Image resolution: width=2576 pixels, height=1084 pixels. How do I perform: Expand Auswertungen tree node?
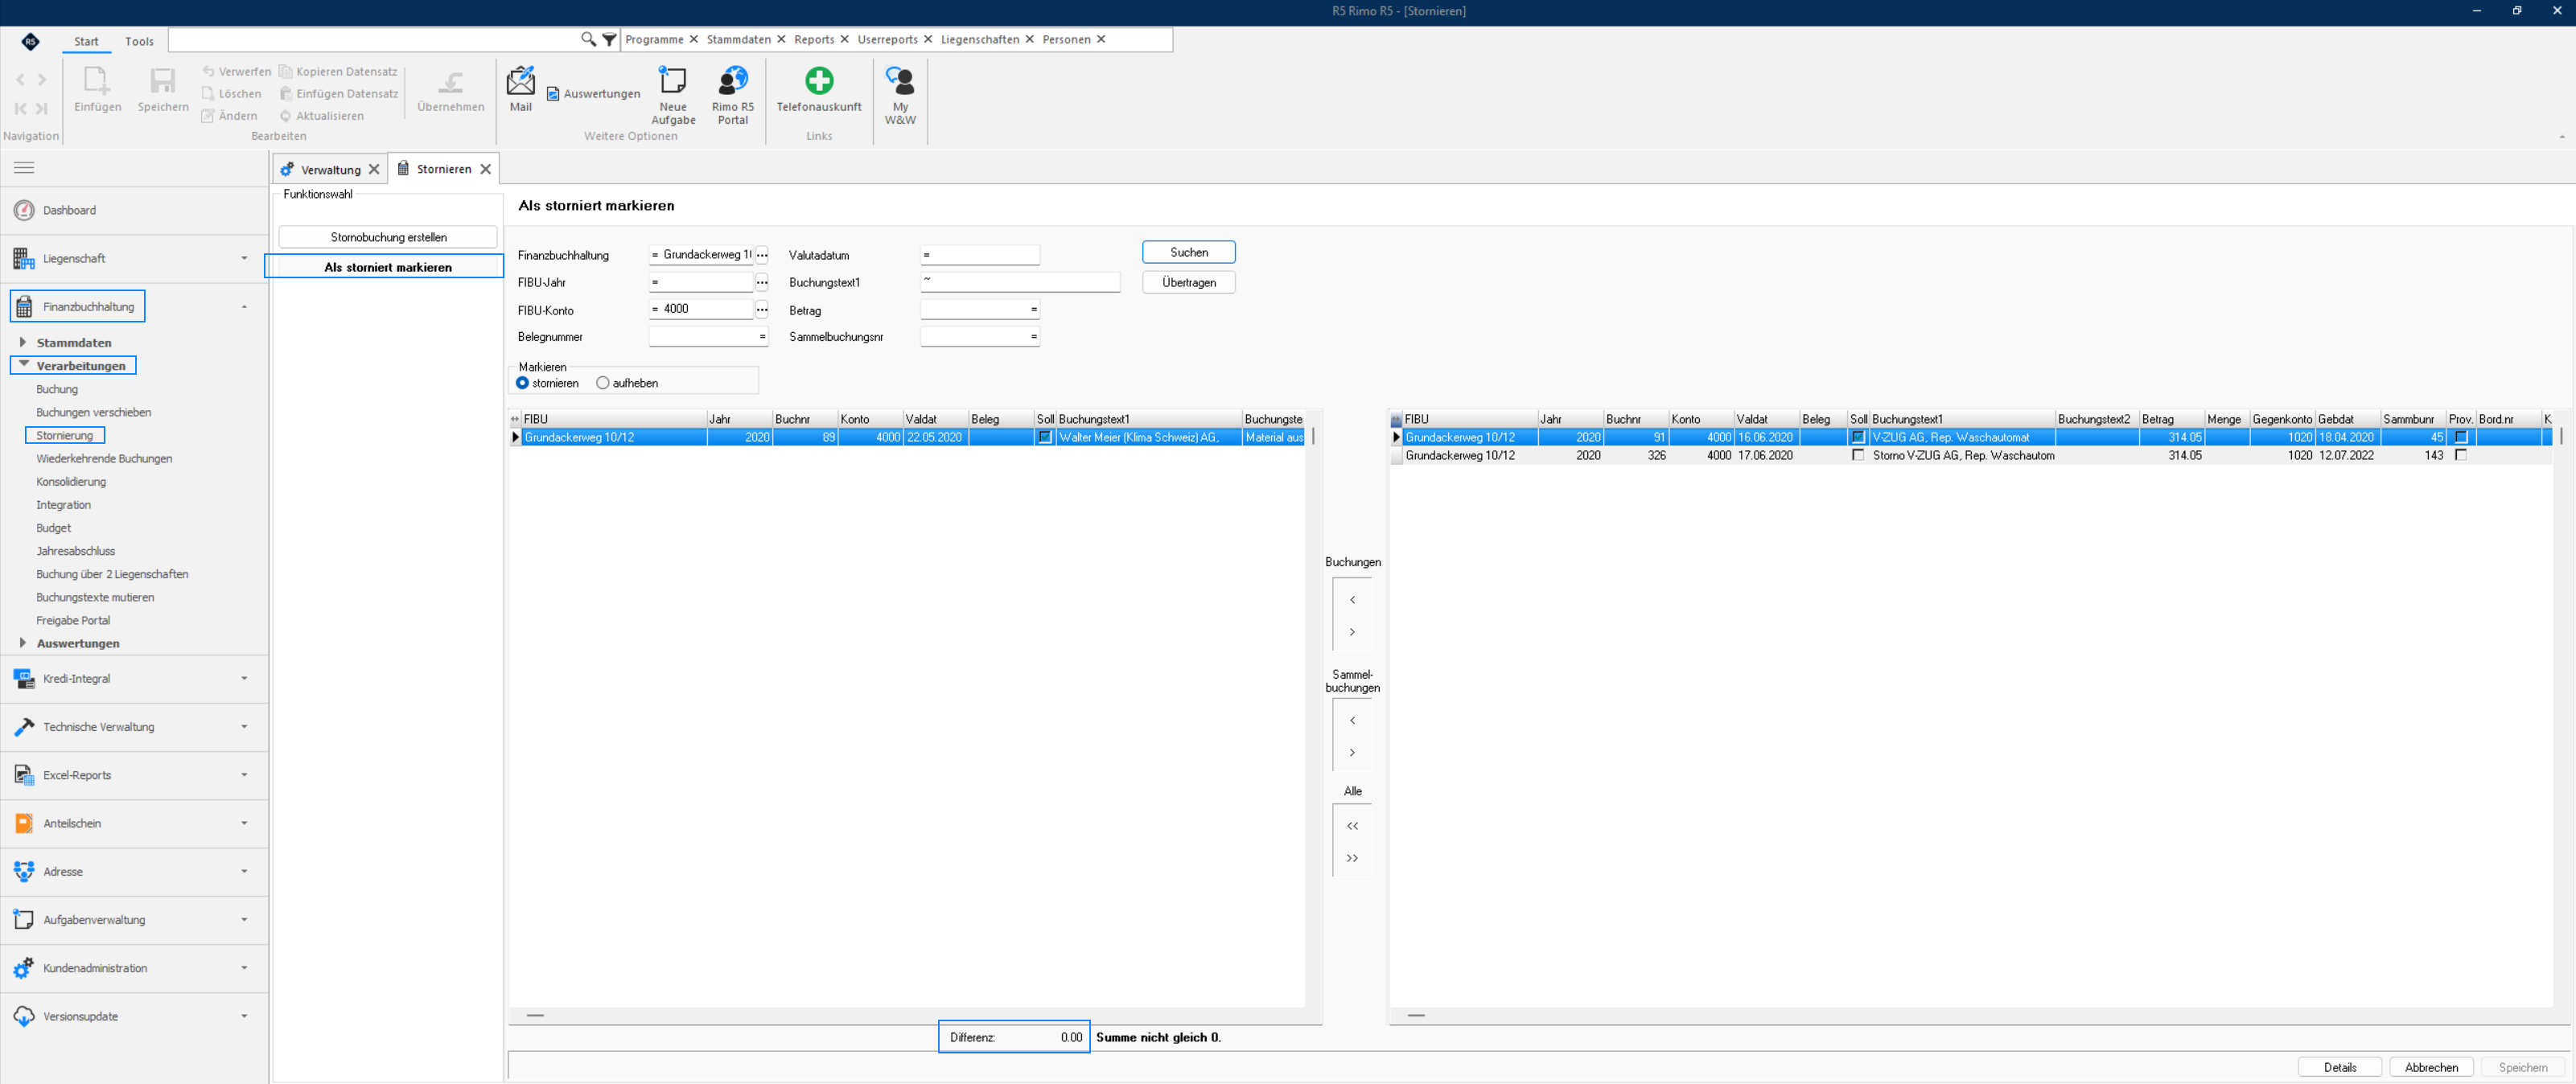(x=23, y=643)
